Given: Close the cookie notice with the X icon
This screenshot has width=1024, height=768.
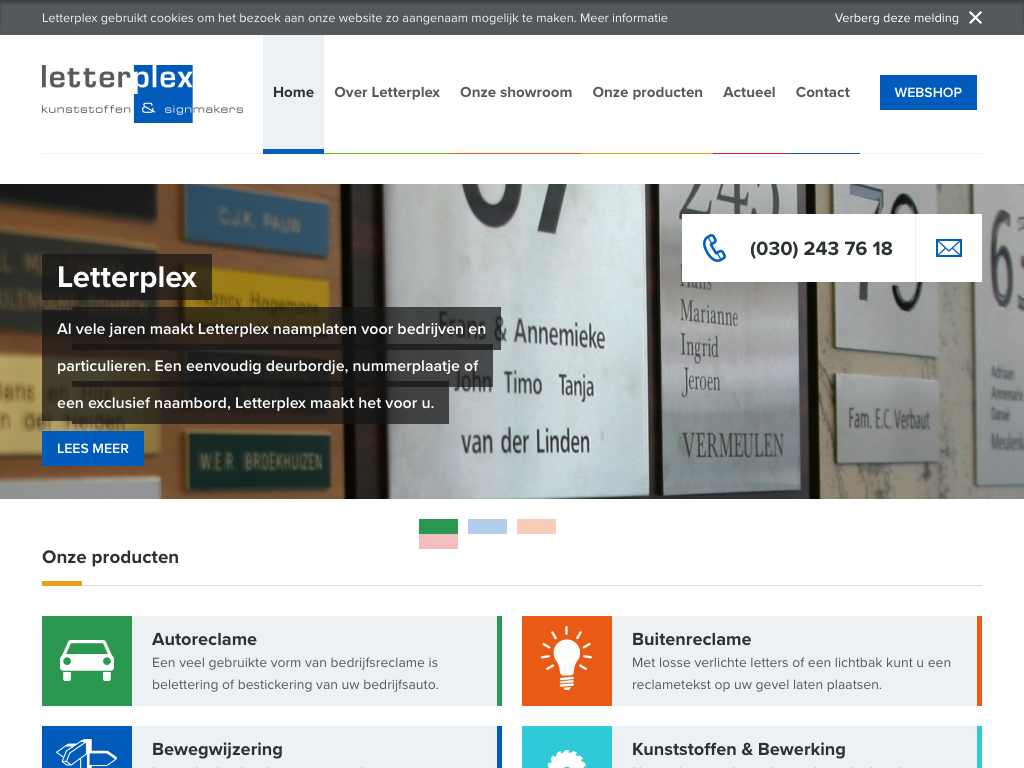Looking at the screenshot, I should coord(975,18).
